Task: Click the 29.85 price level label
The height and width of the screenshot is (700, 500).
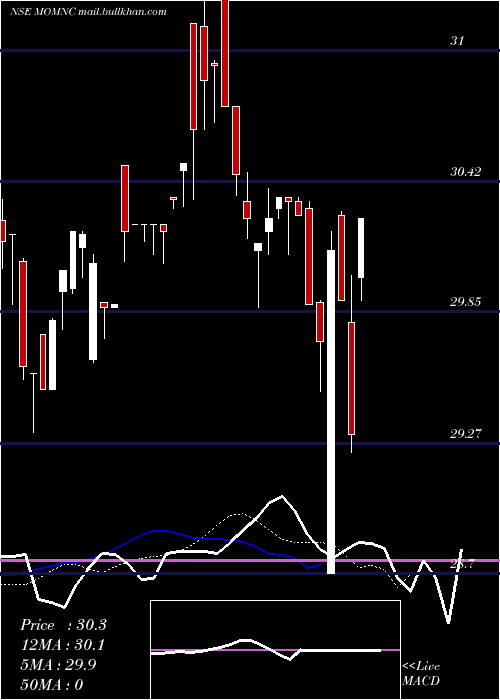Action: click(x=466, y=302)
